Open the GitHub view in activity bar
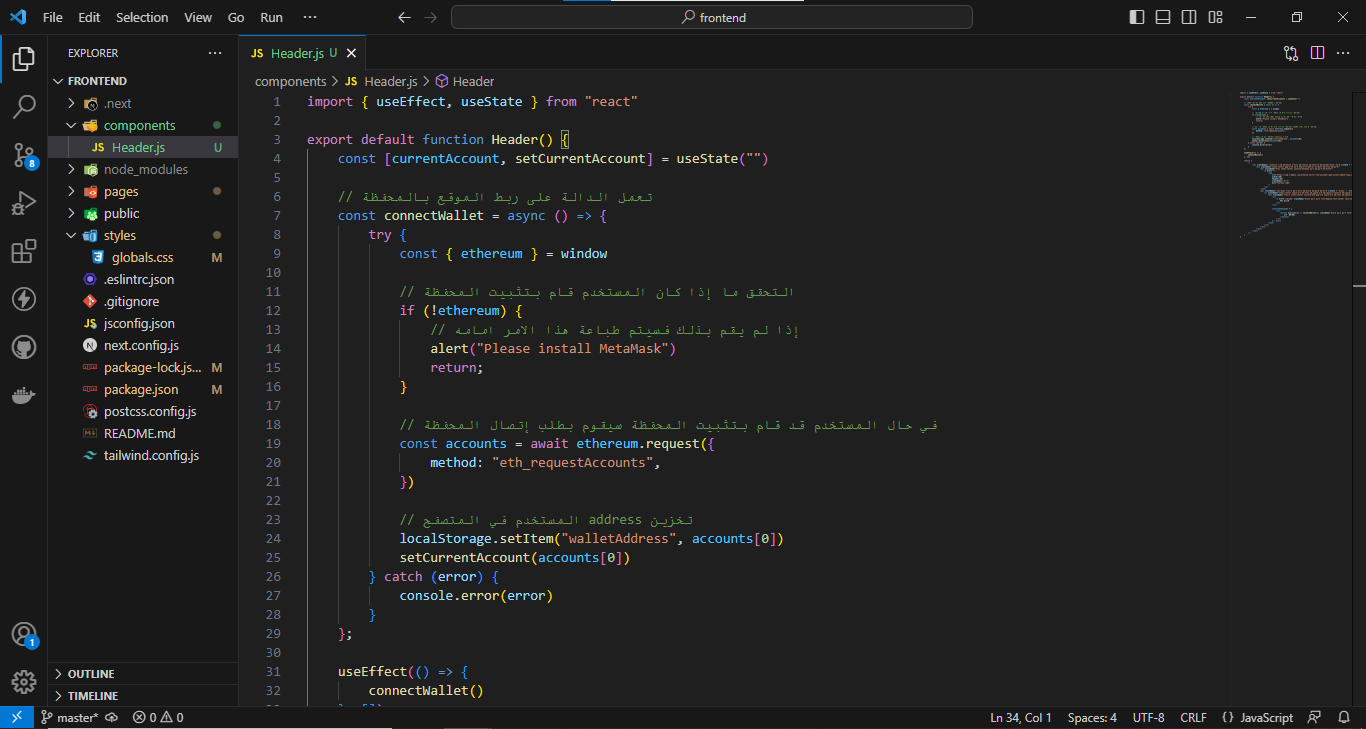Screen dimensions: 1366x729 click(24, 347)
